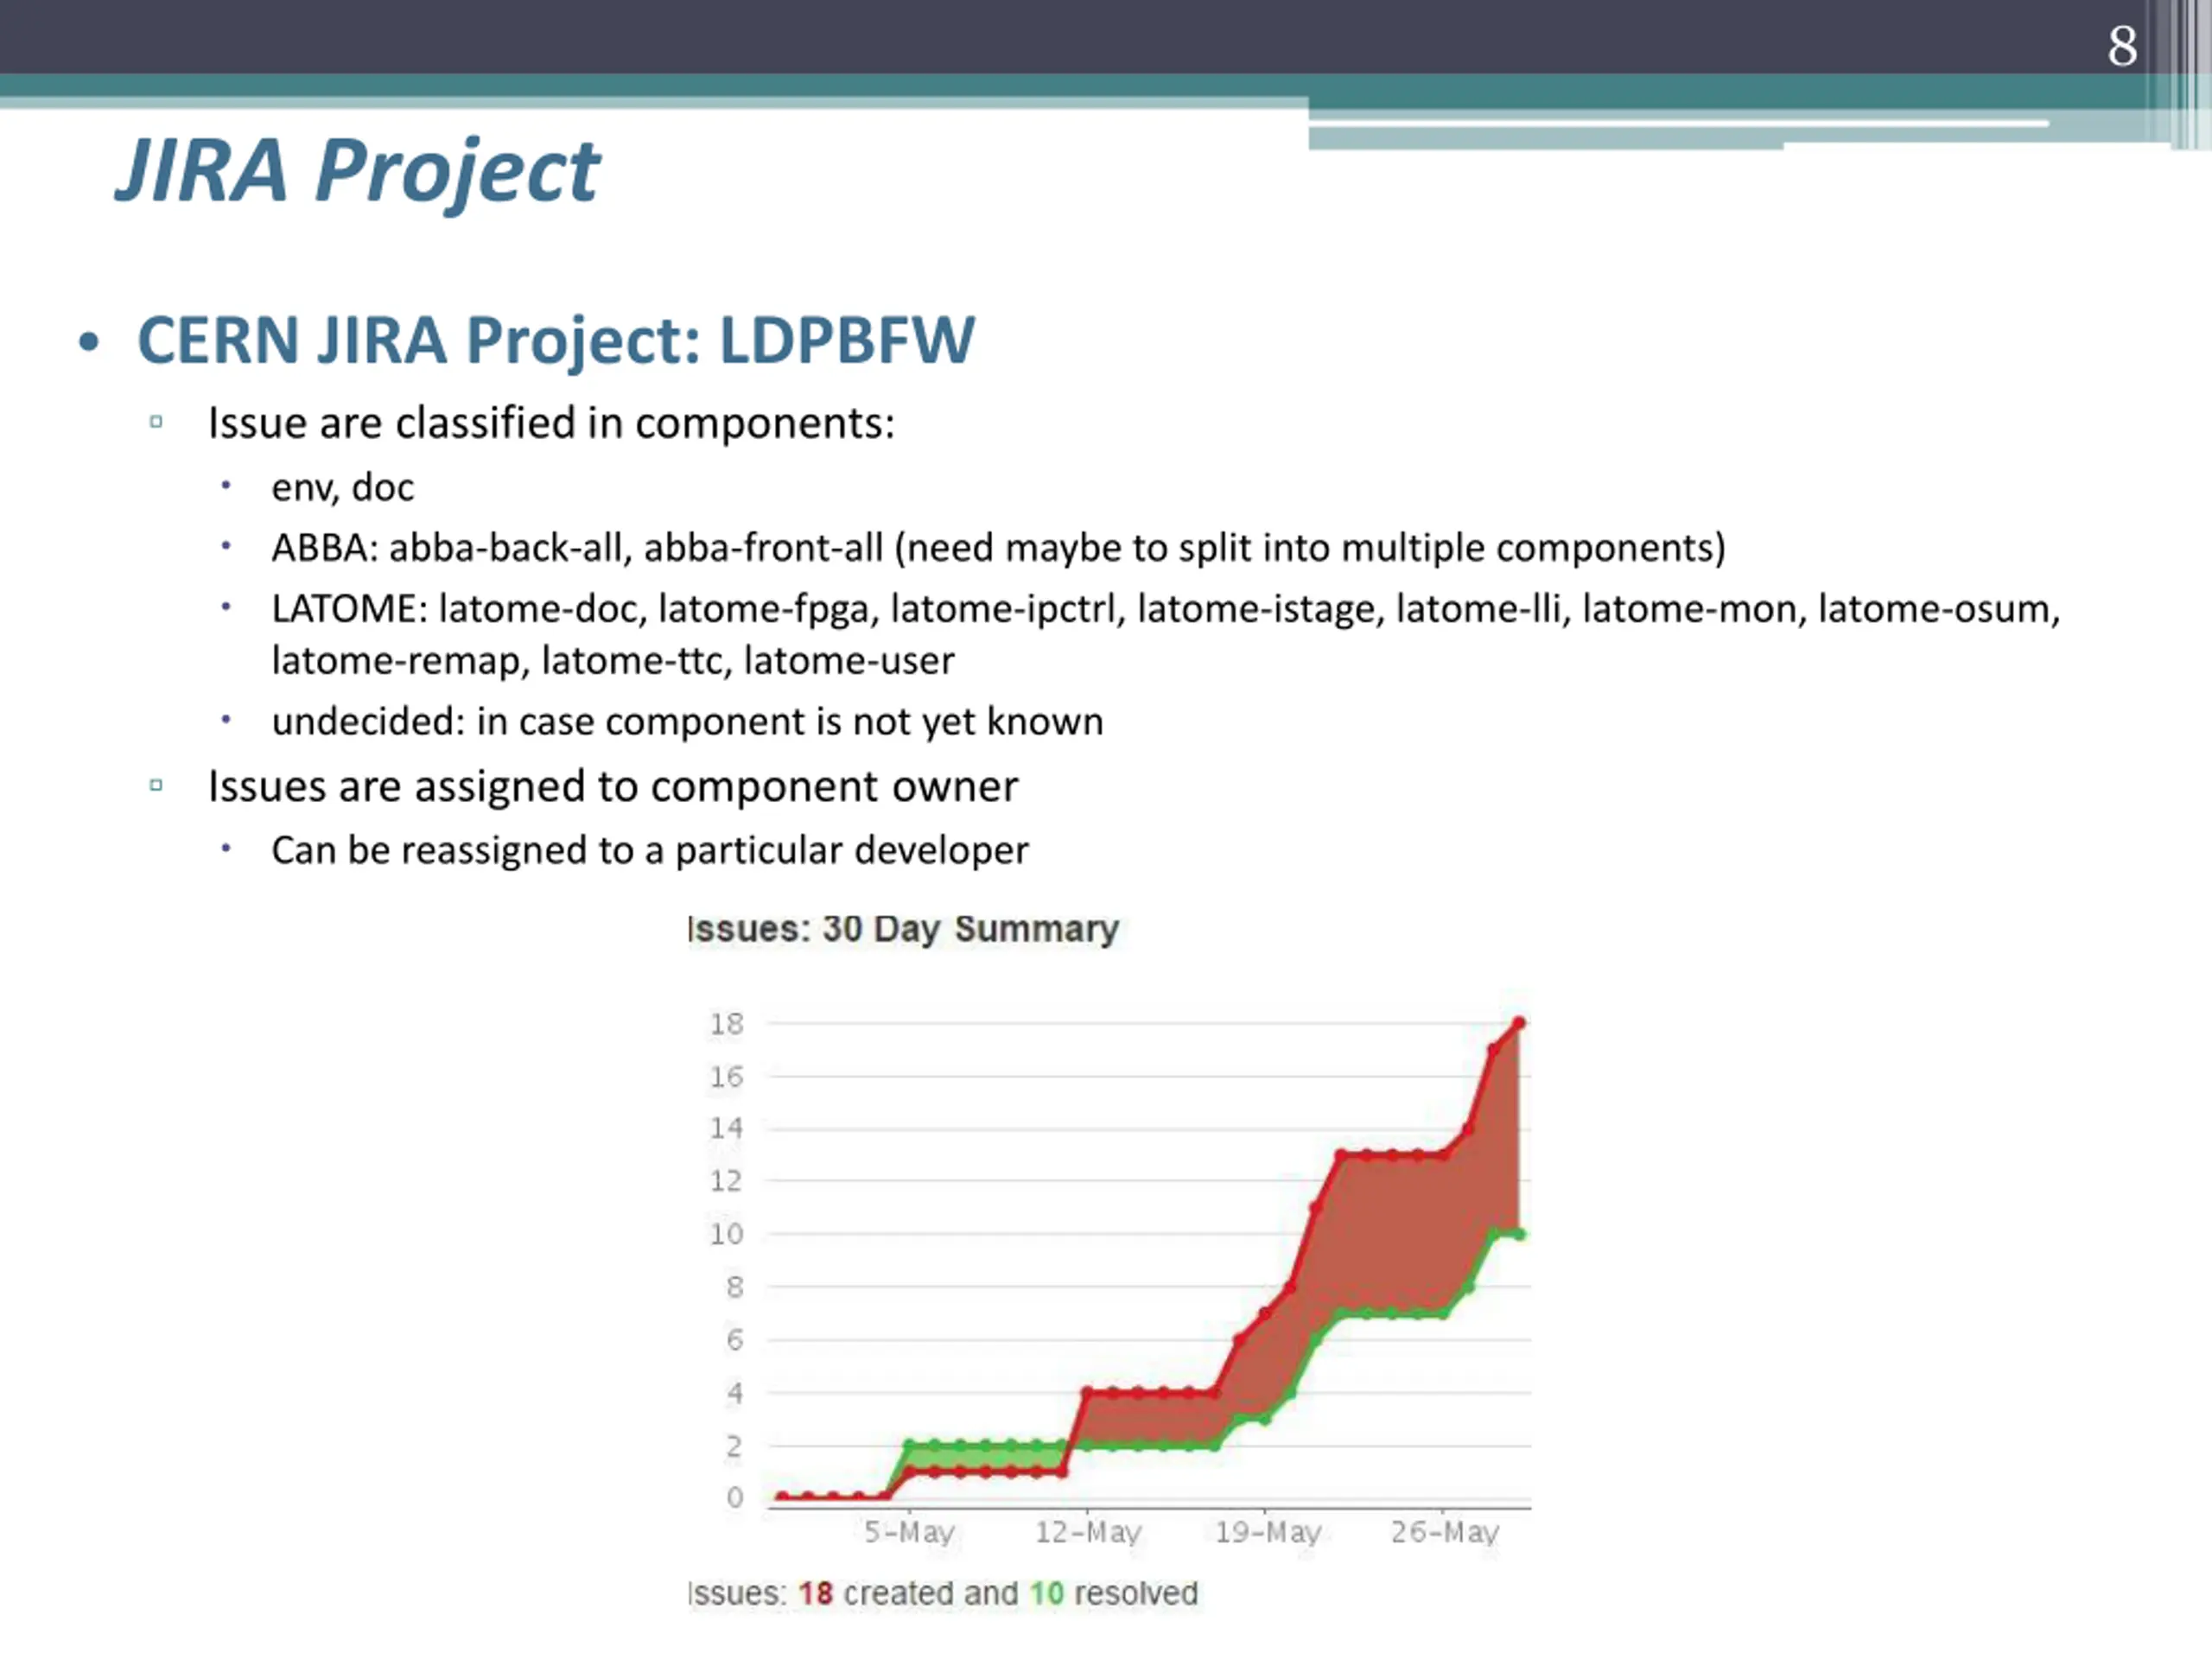Viewport: 2212px width, 1659px height.
Task: Click y-axis label 18
Action: (727, 1024)
